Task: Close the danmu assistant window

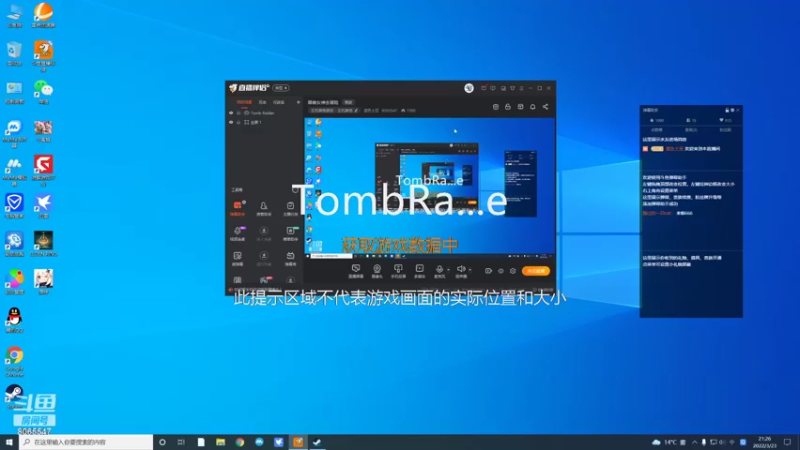Action: coord(738,110)
